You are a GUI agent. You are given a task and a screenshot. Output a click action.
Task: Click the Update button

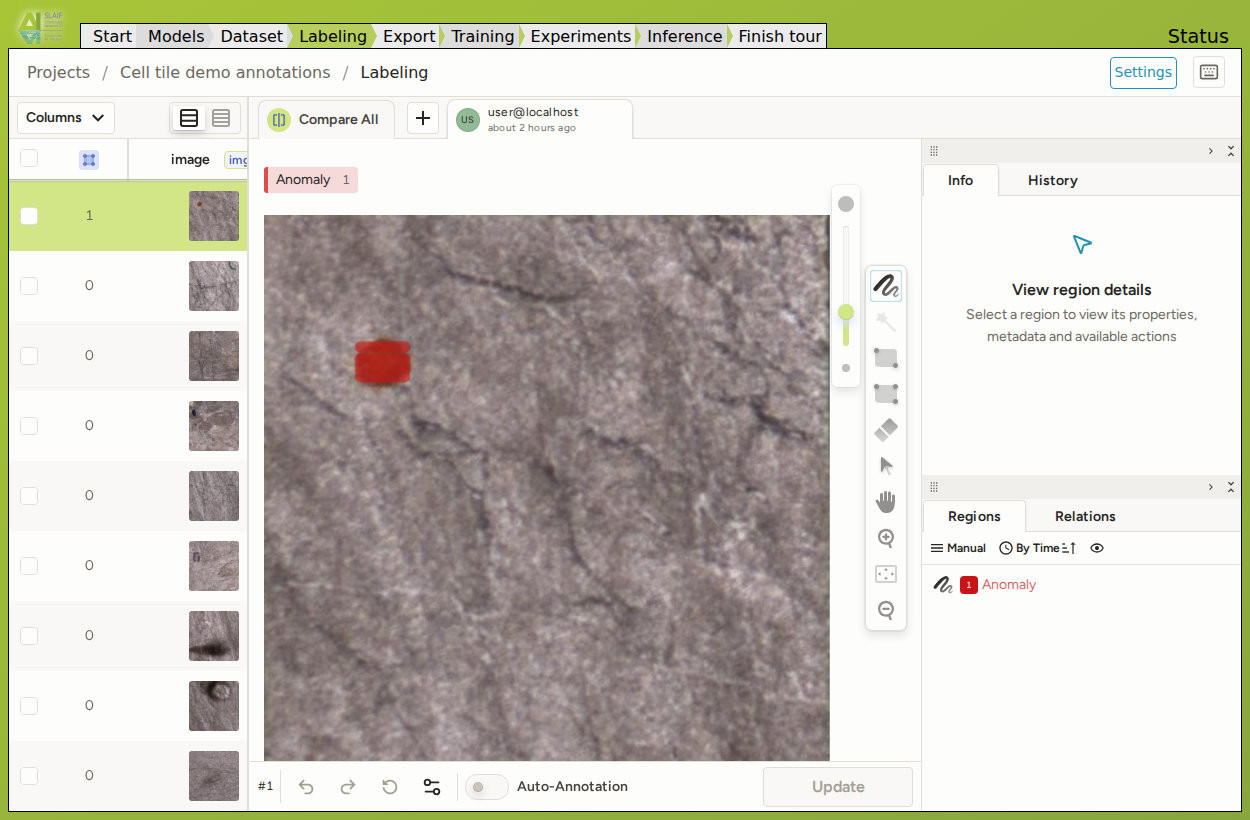click(x=838, y=787)
